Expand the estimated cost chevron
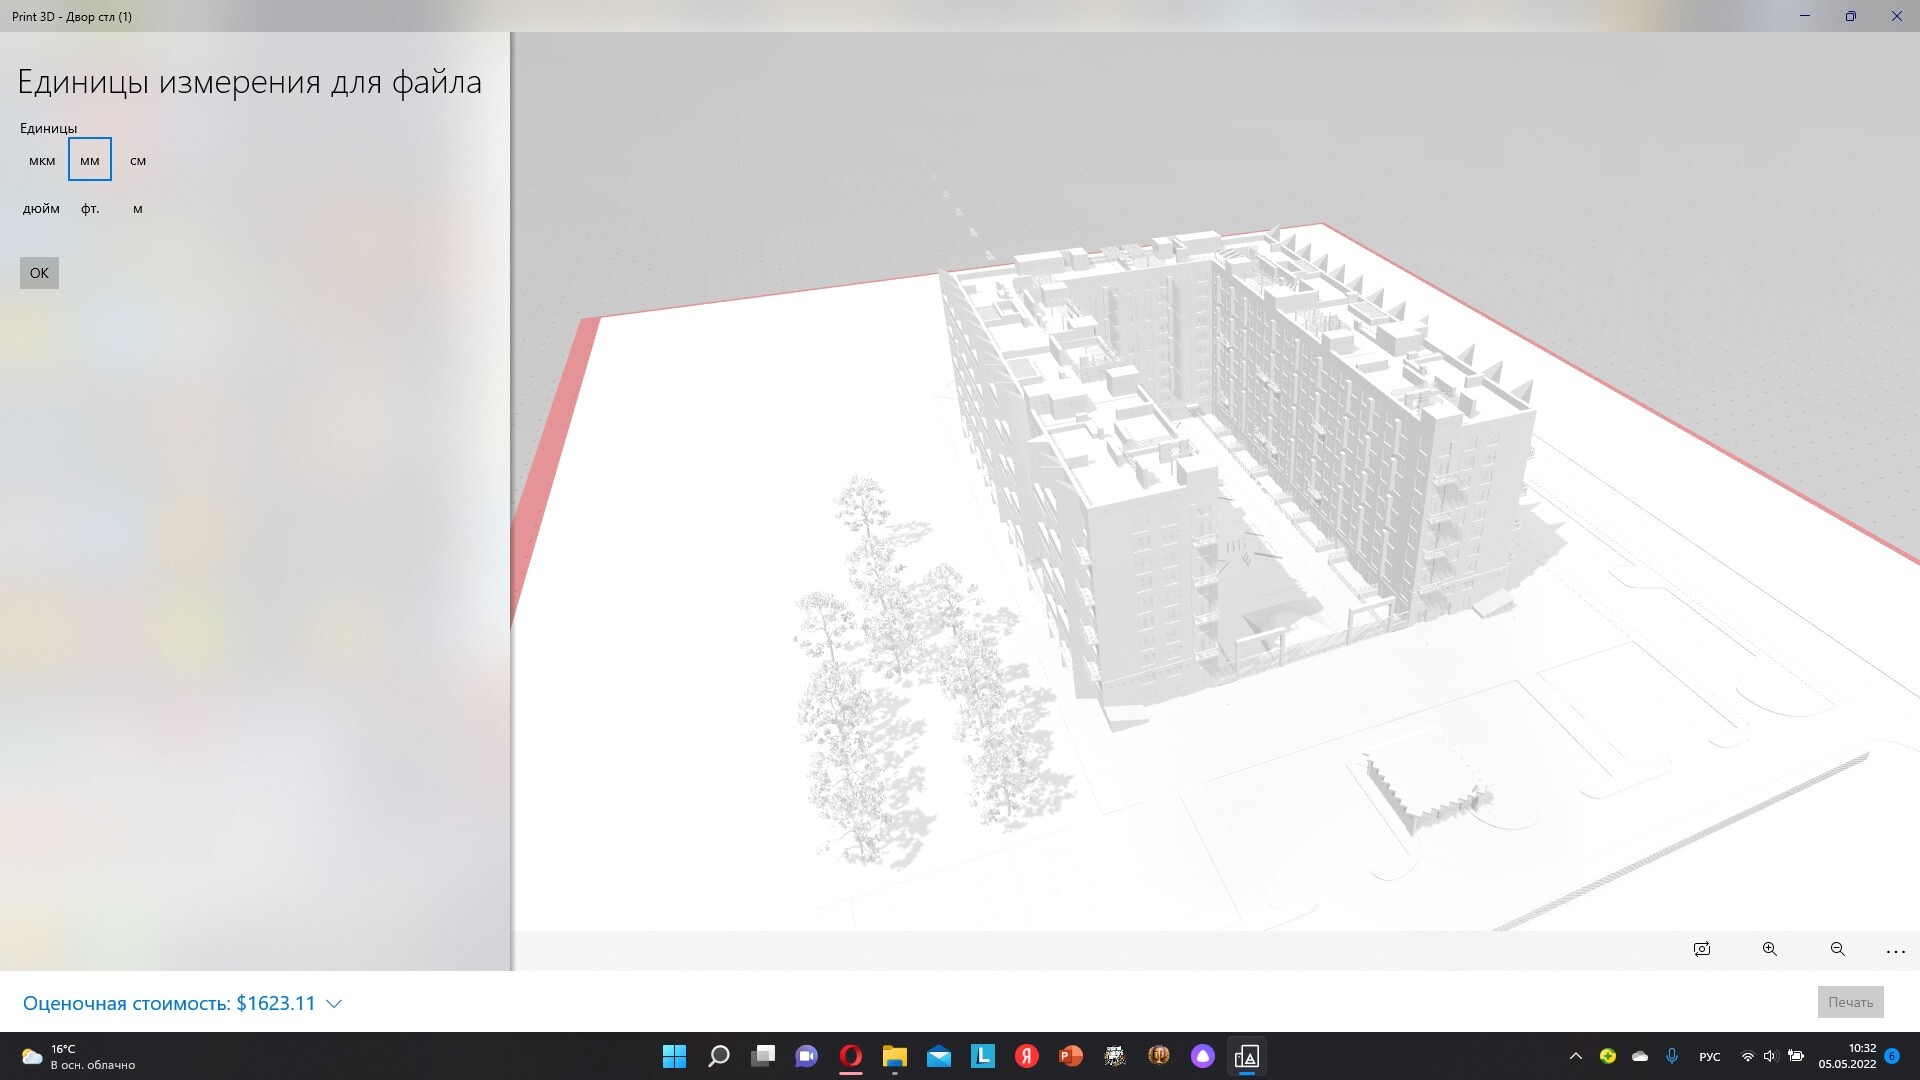This screenshot has height=1080, width=1920. [335, 1004]
